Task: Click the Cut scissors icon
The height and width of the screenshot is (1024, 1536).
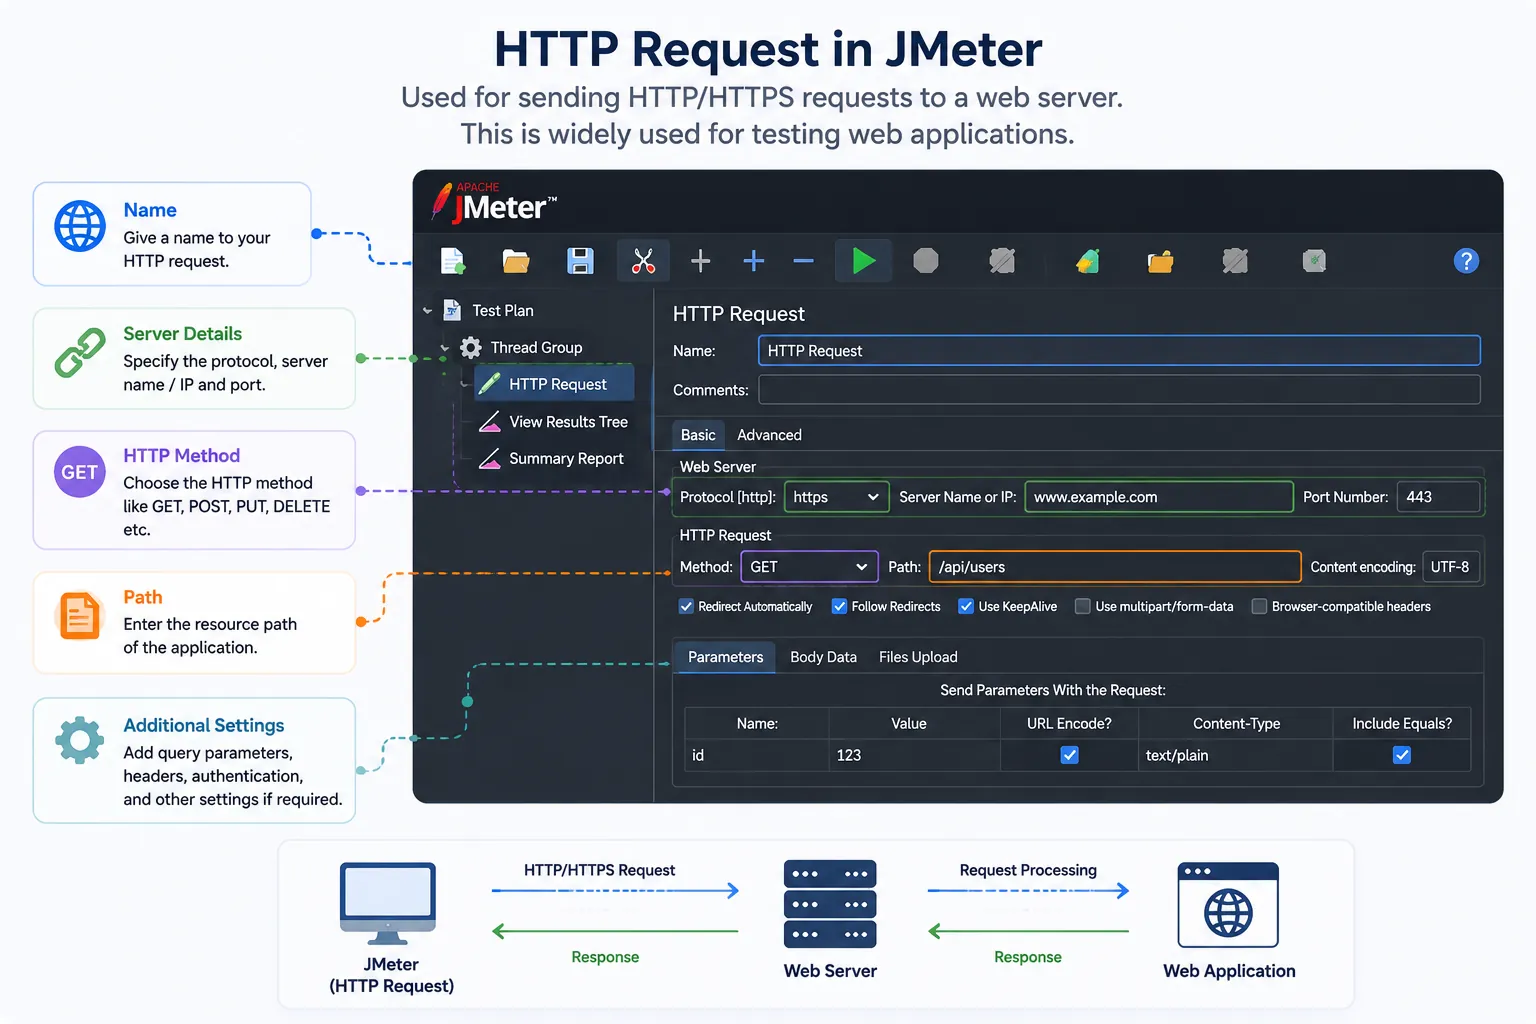Action: point(643,261)
